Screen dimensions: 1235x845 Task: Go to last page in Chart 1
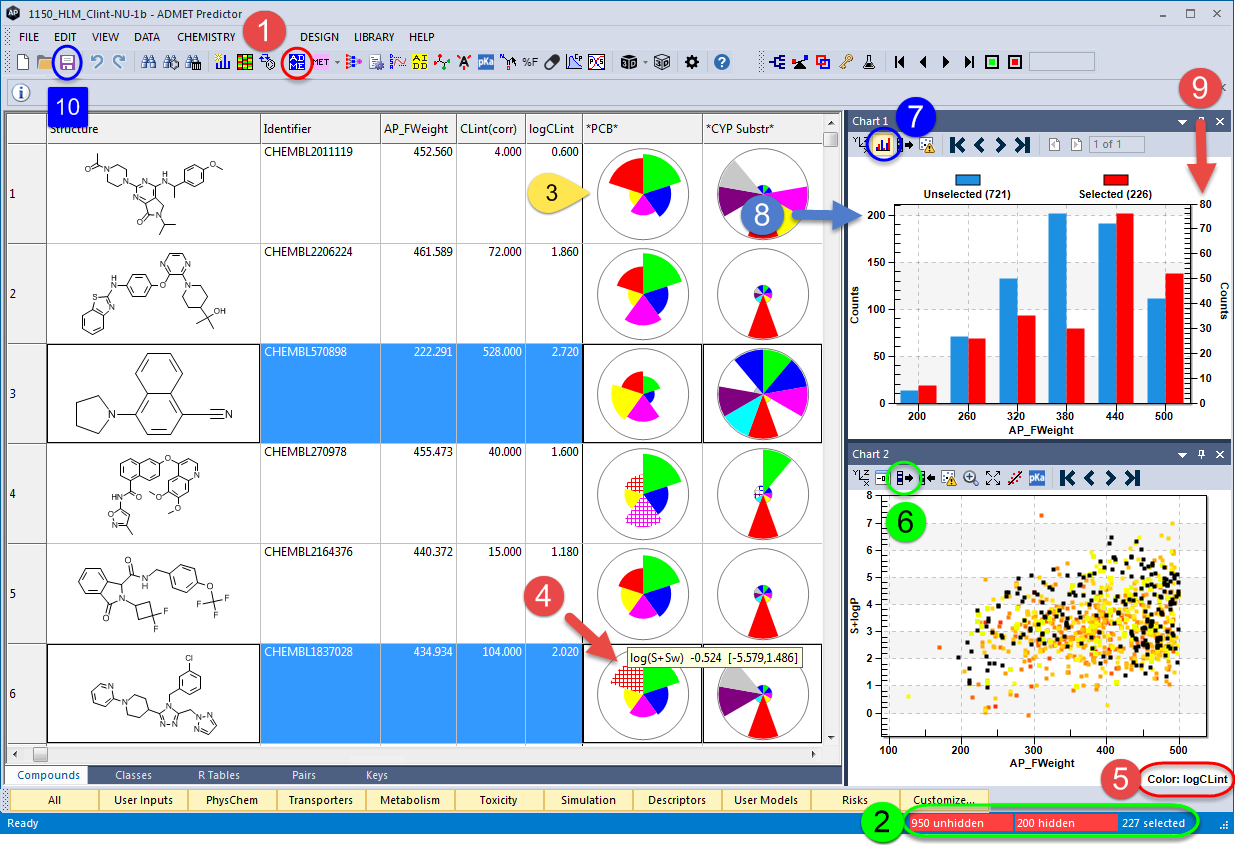(1021, 145)
